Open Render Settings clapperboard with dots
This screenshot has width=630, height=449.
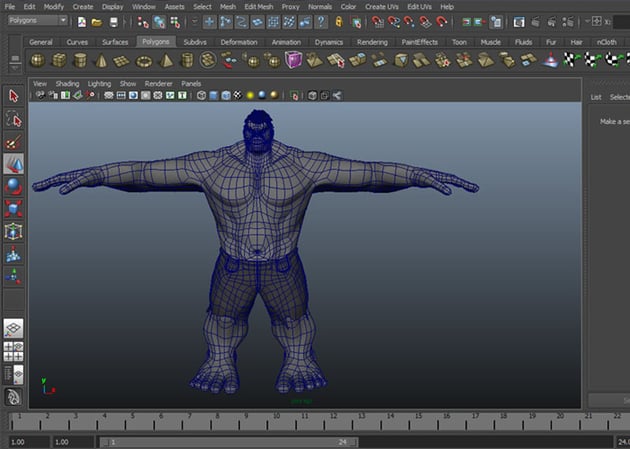[568, 22]
